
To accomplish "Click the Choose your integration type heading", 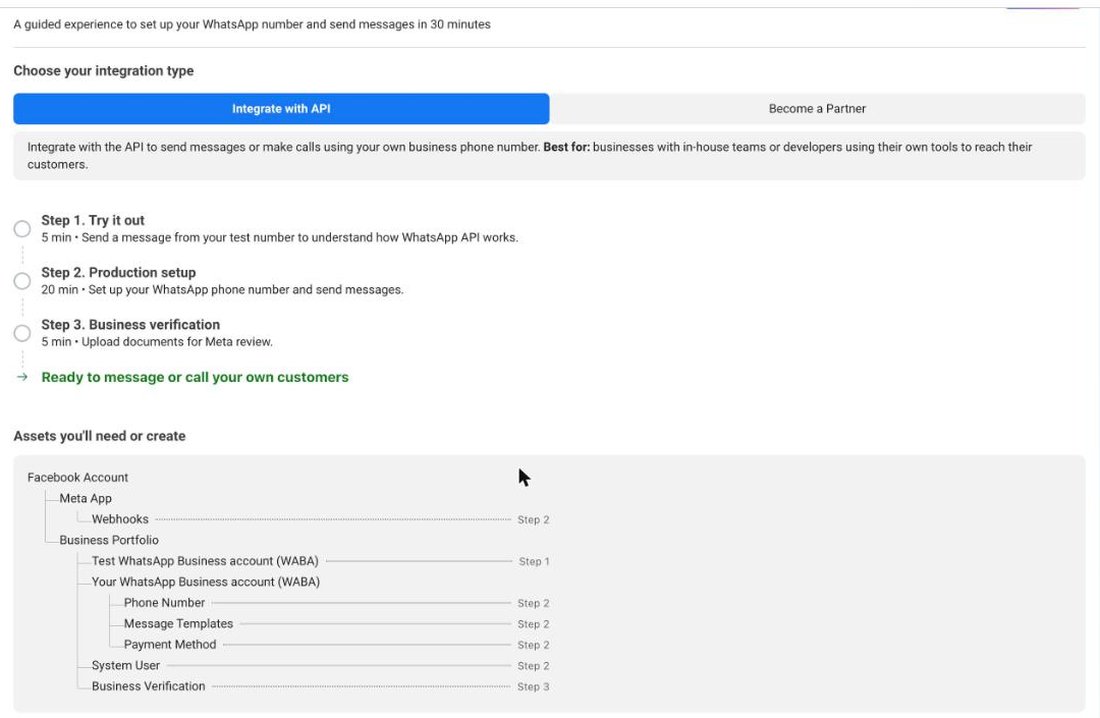I will pyautogui.click(x=103, y=71).
